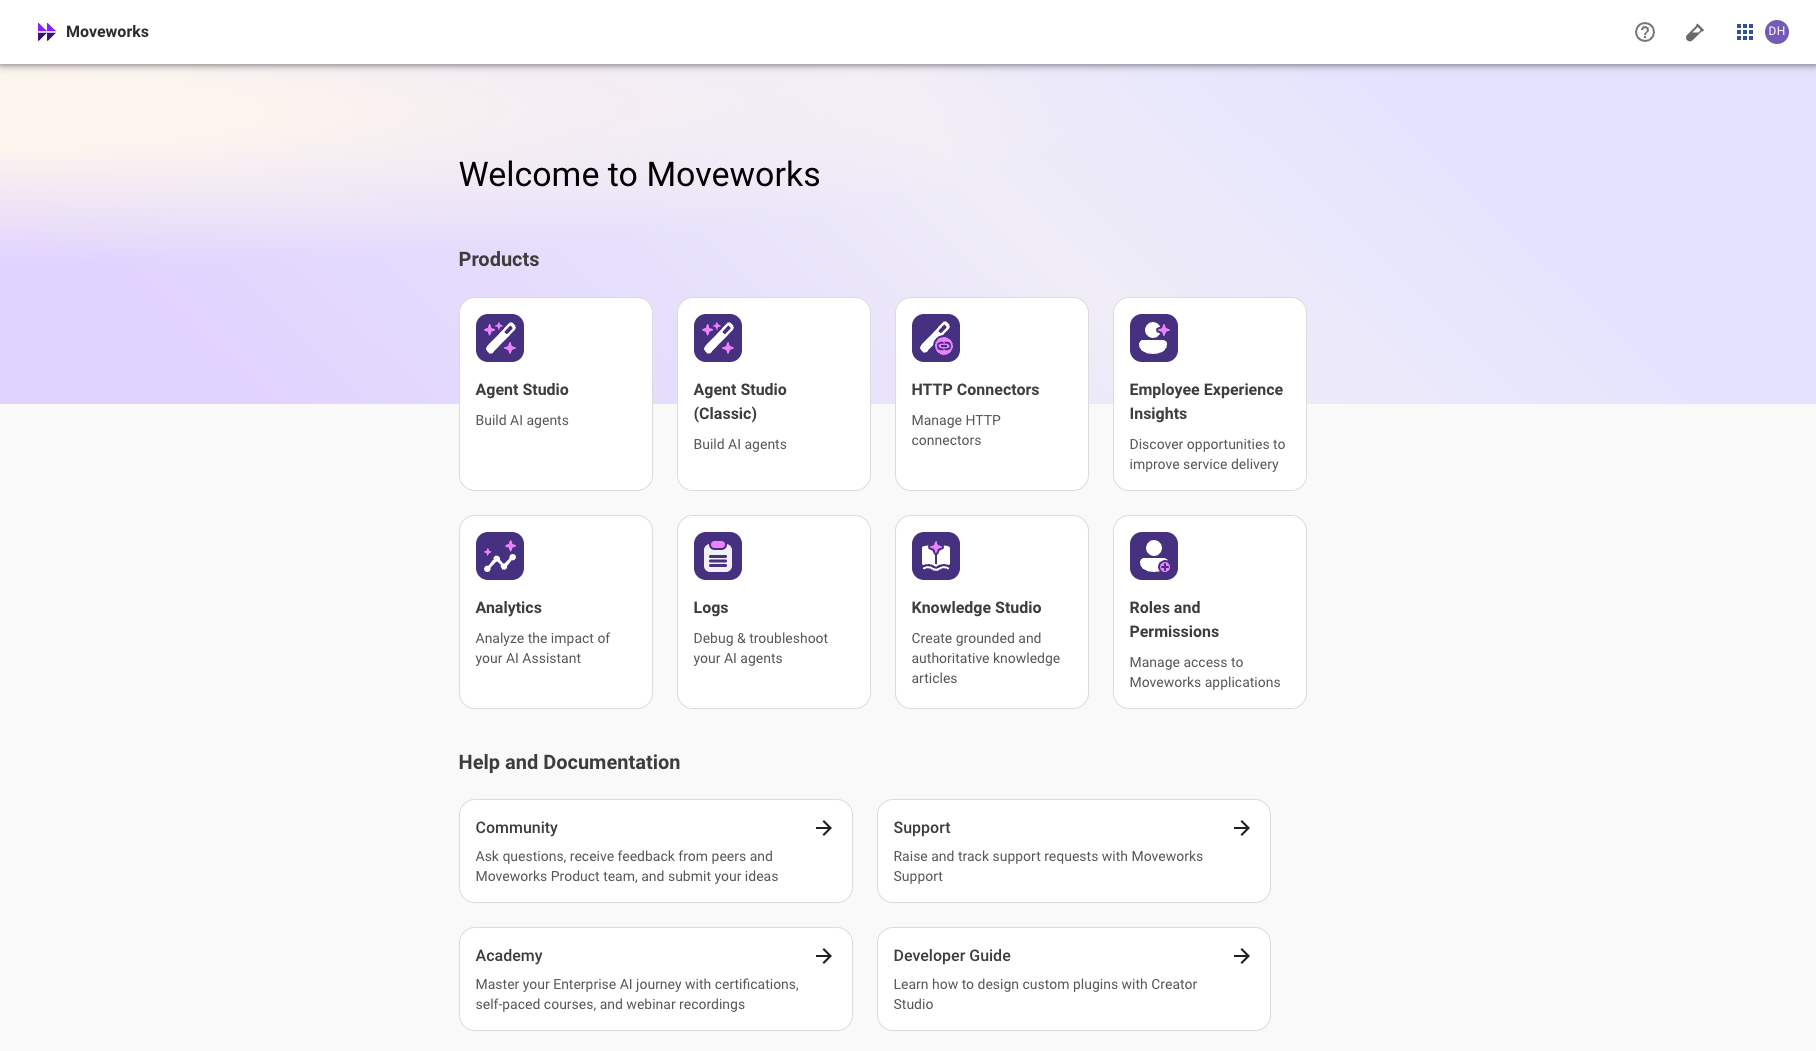Open the apps grid launcher icon
Image resolution: width=1816 pixels, height=1051 pixels.
point(1745,32)
